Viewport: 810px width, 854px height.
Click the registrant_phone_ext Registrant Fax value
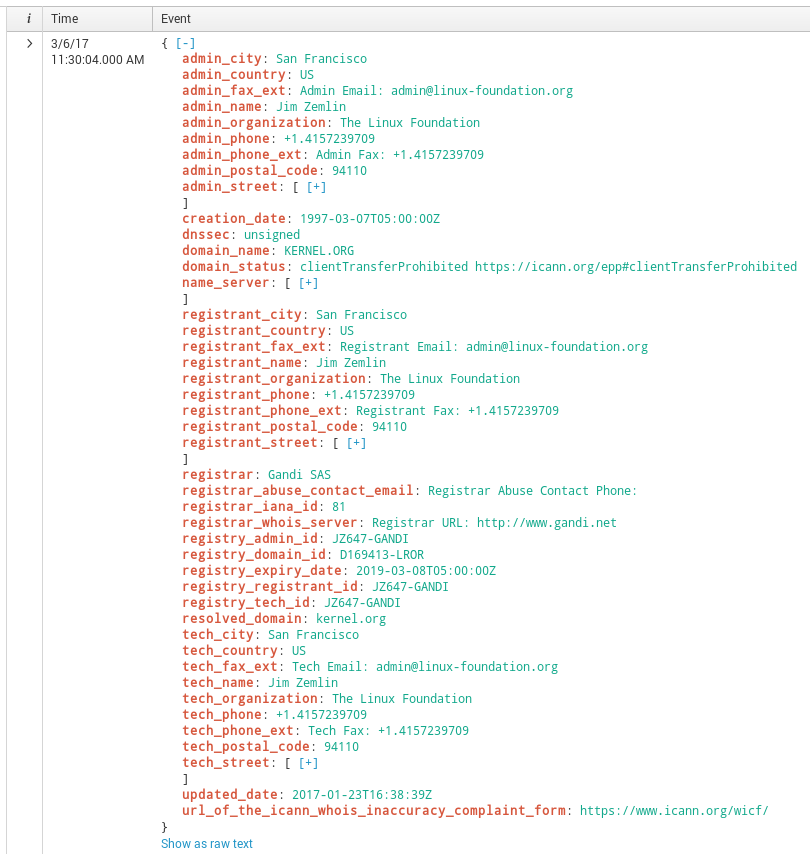tap(458, 411)
